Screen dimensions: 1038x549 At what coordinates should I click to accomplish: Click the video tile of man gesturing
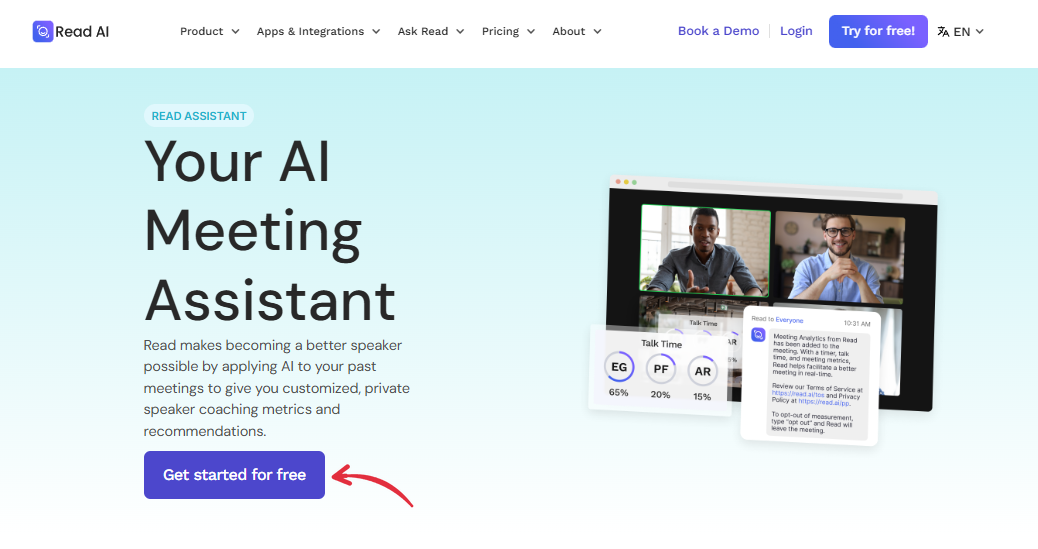coord(704,250)
